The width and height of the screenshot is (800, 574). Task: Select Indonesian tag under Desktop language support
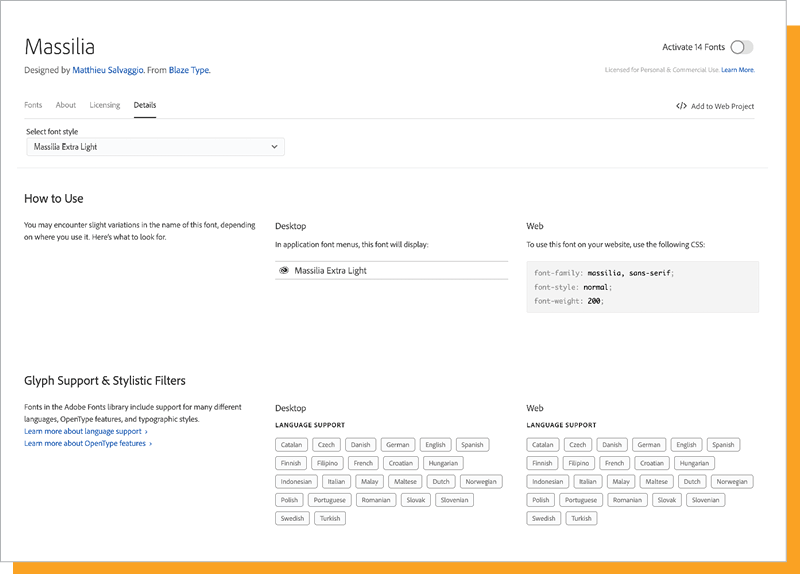(x=296, y=482)
